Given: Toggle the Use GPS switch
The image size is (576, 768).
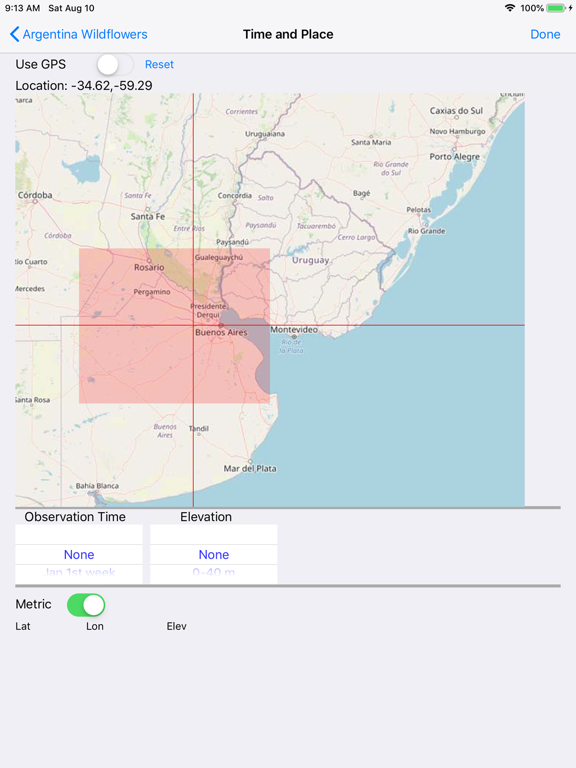Looking at the screenshot, I should pyautogui.click(x=115, y=64).
